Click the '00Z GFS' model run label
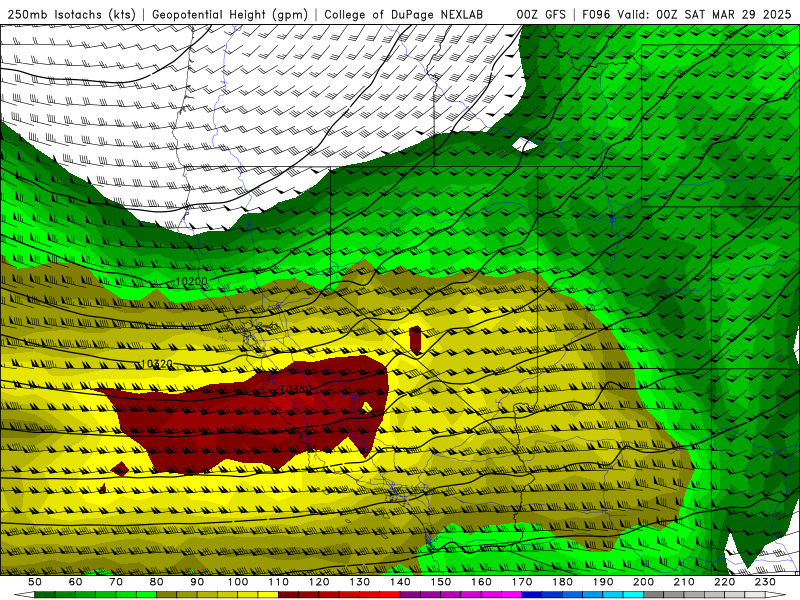 click(x=541, y=14)
